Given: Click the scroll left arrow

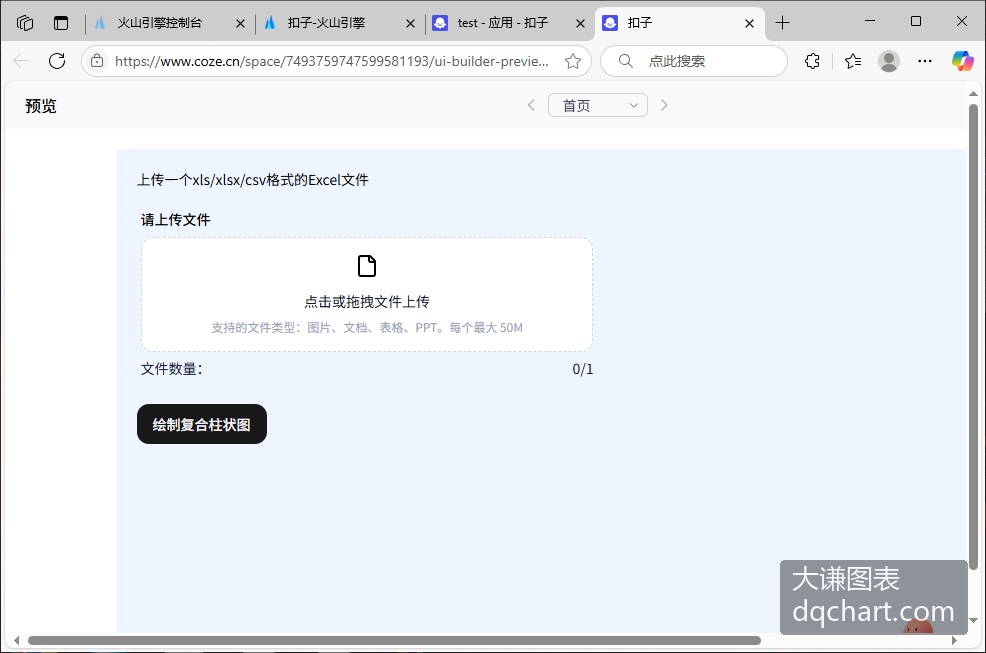Looking at the screenshot, I should [x=16, y=640].
